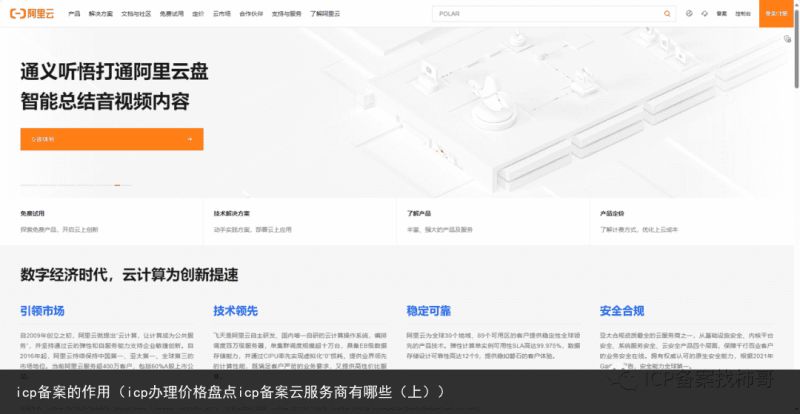Click the 智能总结音视频内容 banner line
The height and width of the screenshot is (414, 800).
[x=105, y=101]
